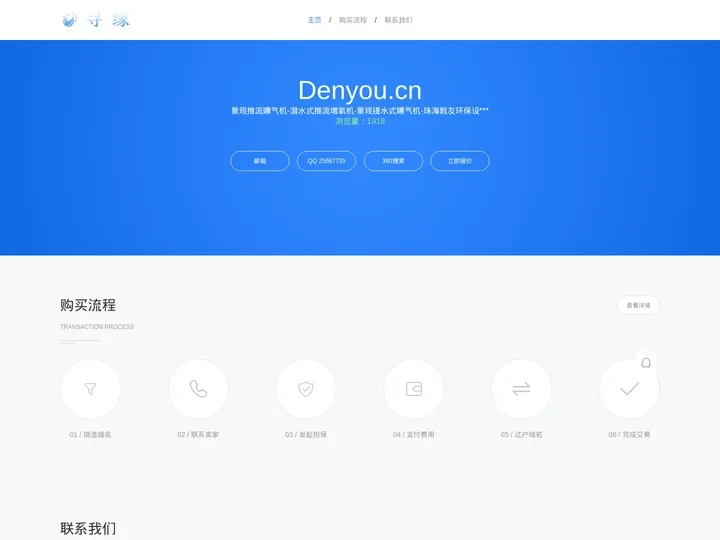This screenshot has width=720, height=540.
Task: Open 联系我们 in the top navigation
Action: (398, 20)
